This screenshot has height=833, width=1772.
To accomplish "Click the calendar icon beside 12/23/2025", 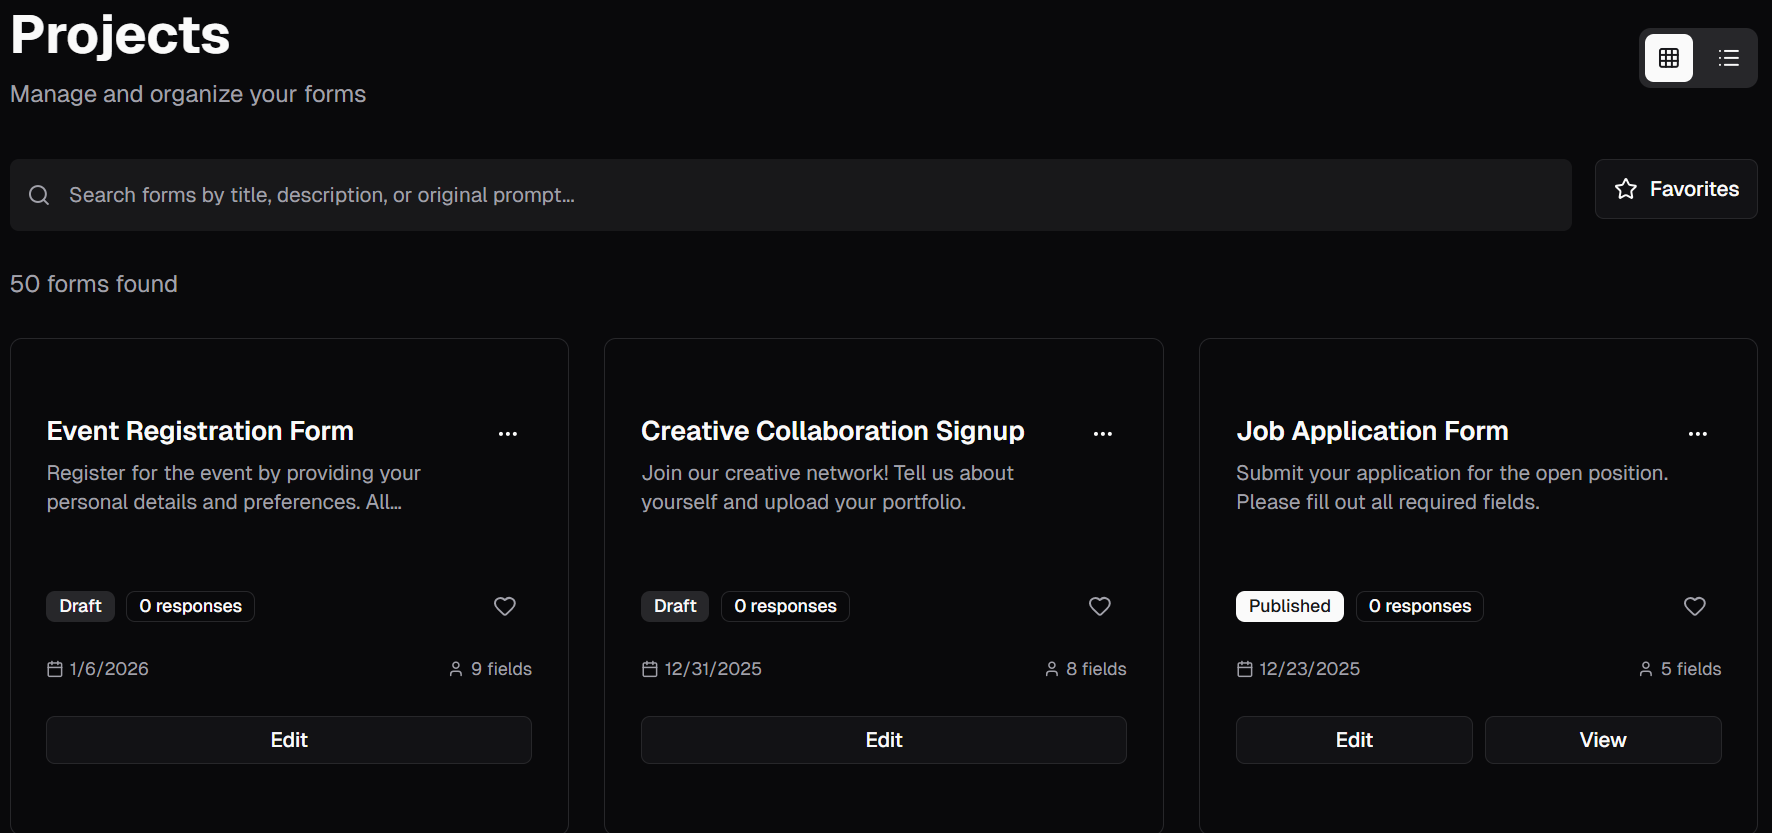I will [x=1245, y=669].
